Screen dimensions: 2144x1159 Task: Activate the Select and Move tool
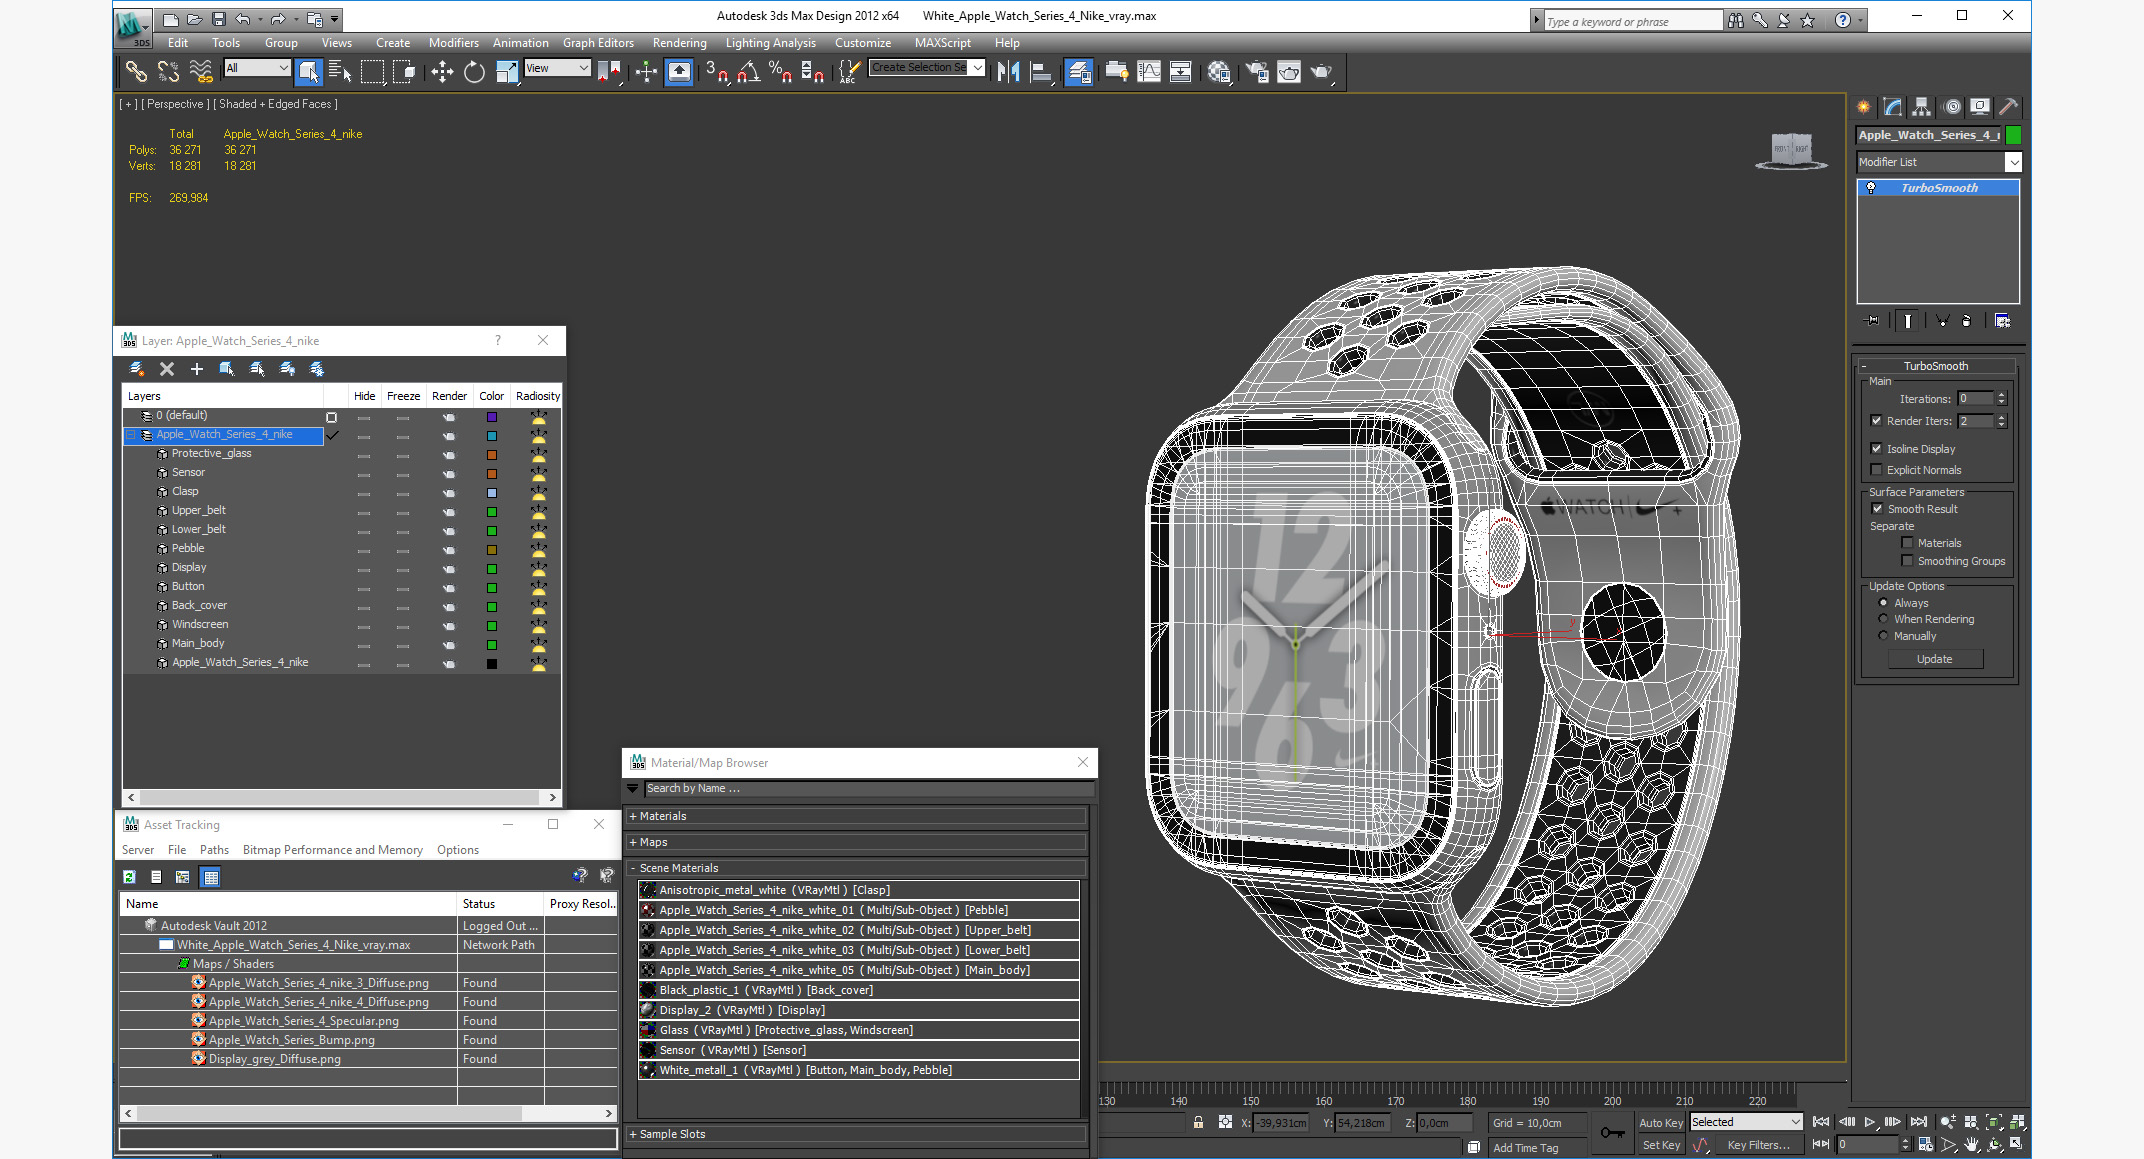click(441, 72)
